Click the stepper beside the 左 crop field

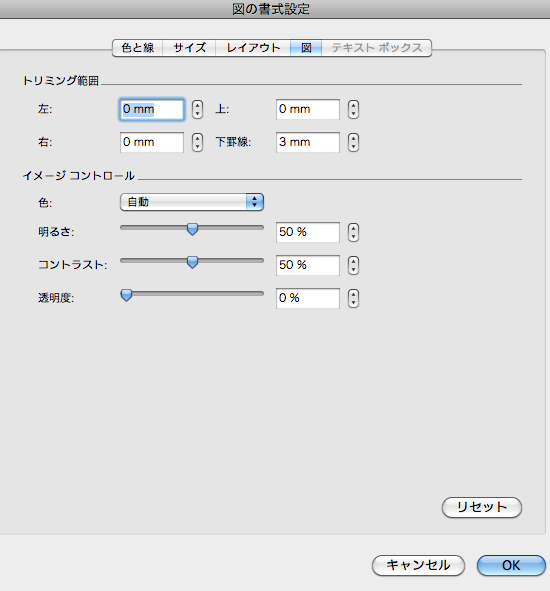197,109
